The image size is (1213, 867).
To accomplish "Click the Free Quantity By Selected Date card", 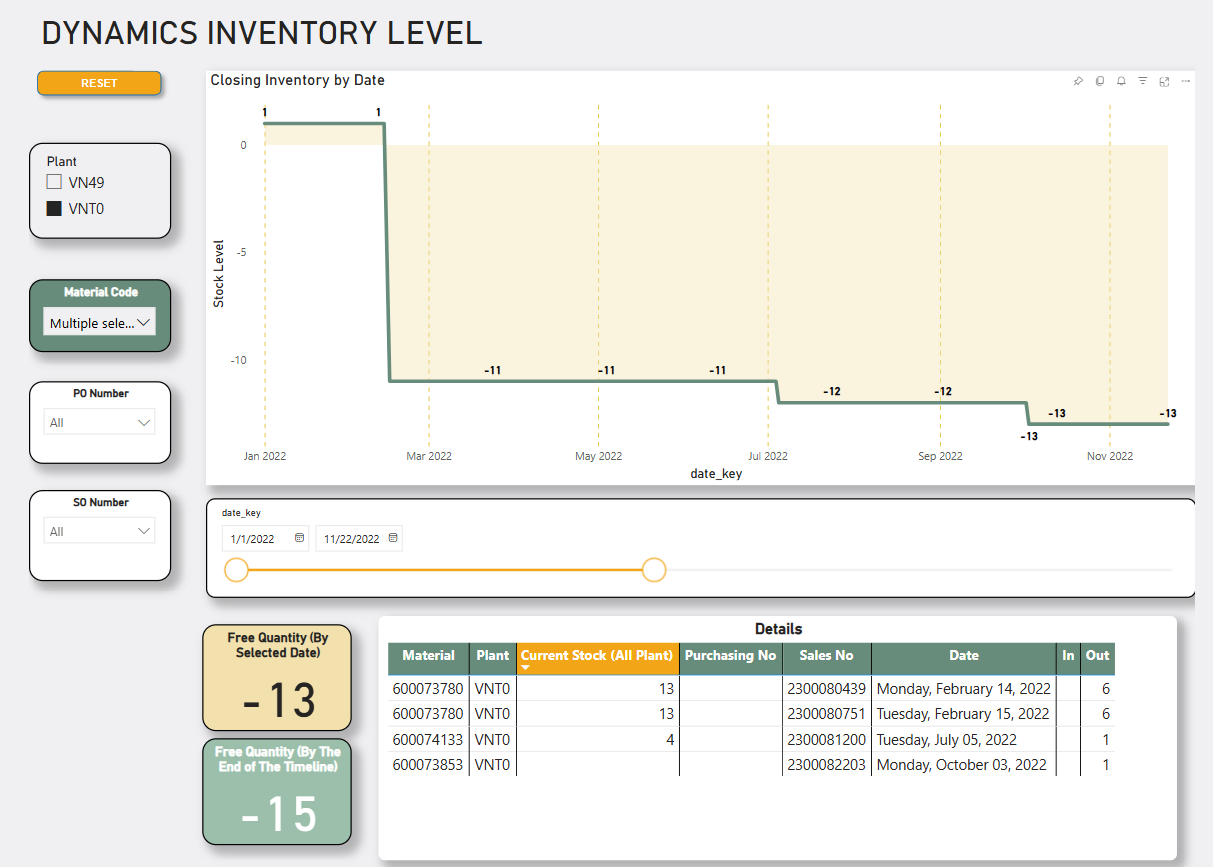I will [x=277, y=678].
